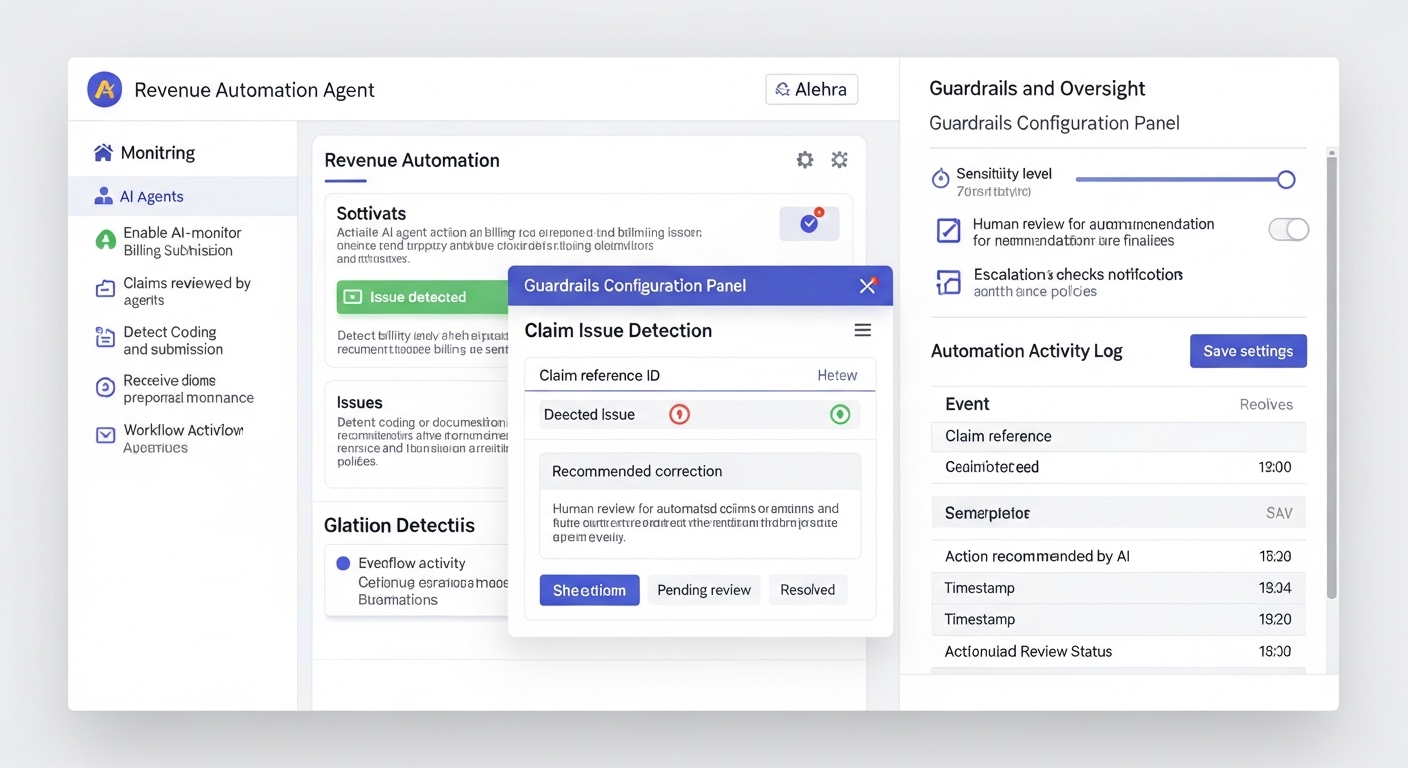Click the Sensitivity level slider handle

coord(1286,180)
